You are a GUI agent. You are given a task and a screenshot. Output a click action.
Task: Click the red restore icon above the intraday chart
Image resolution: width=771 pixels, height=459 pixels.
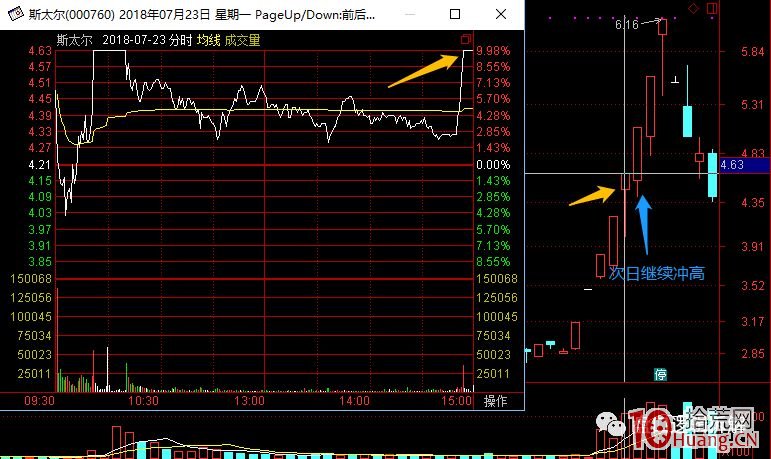tap(466, 39)
